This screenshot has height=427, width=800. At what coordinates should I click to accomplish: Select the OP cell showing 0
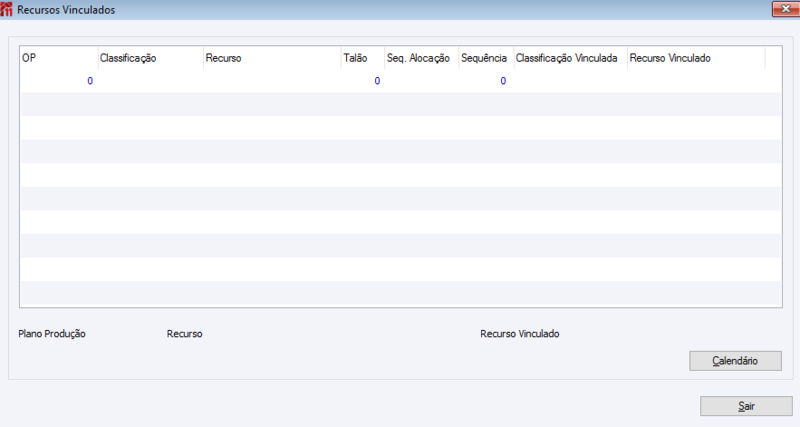(x=59, y=81)
